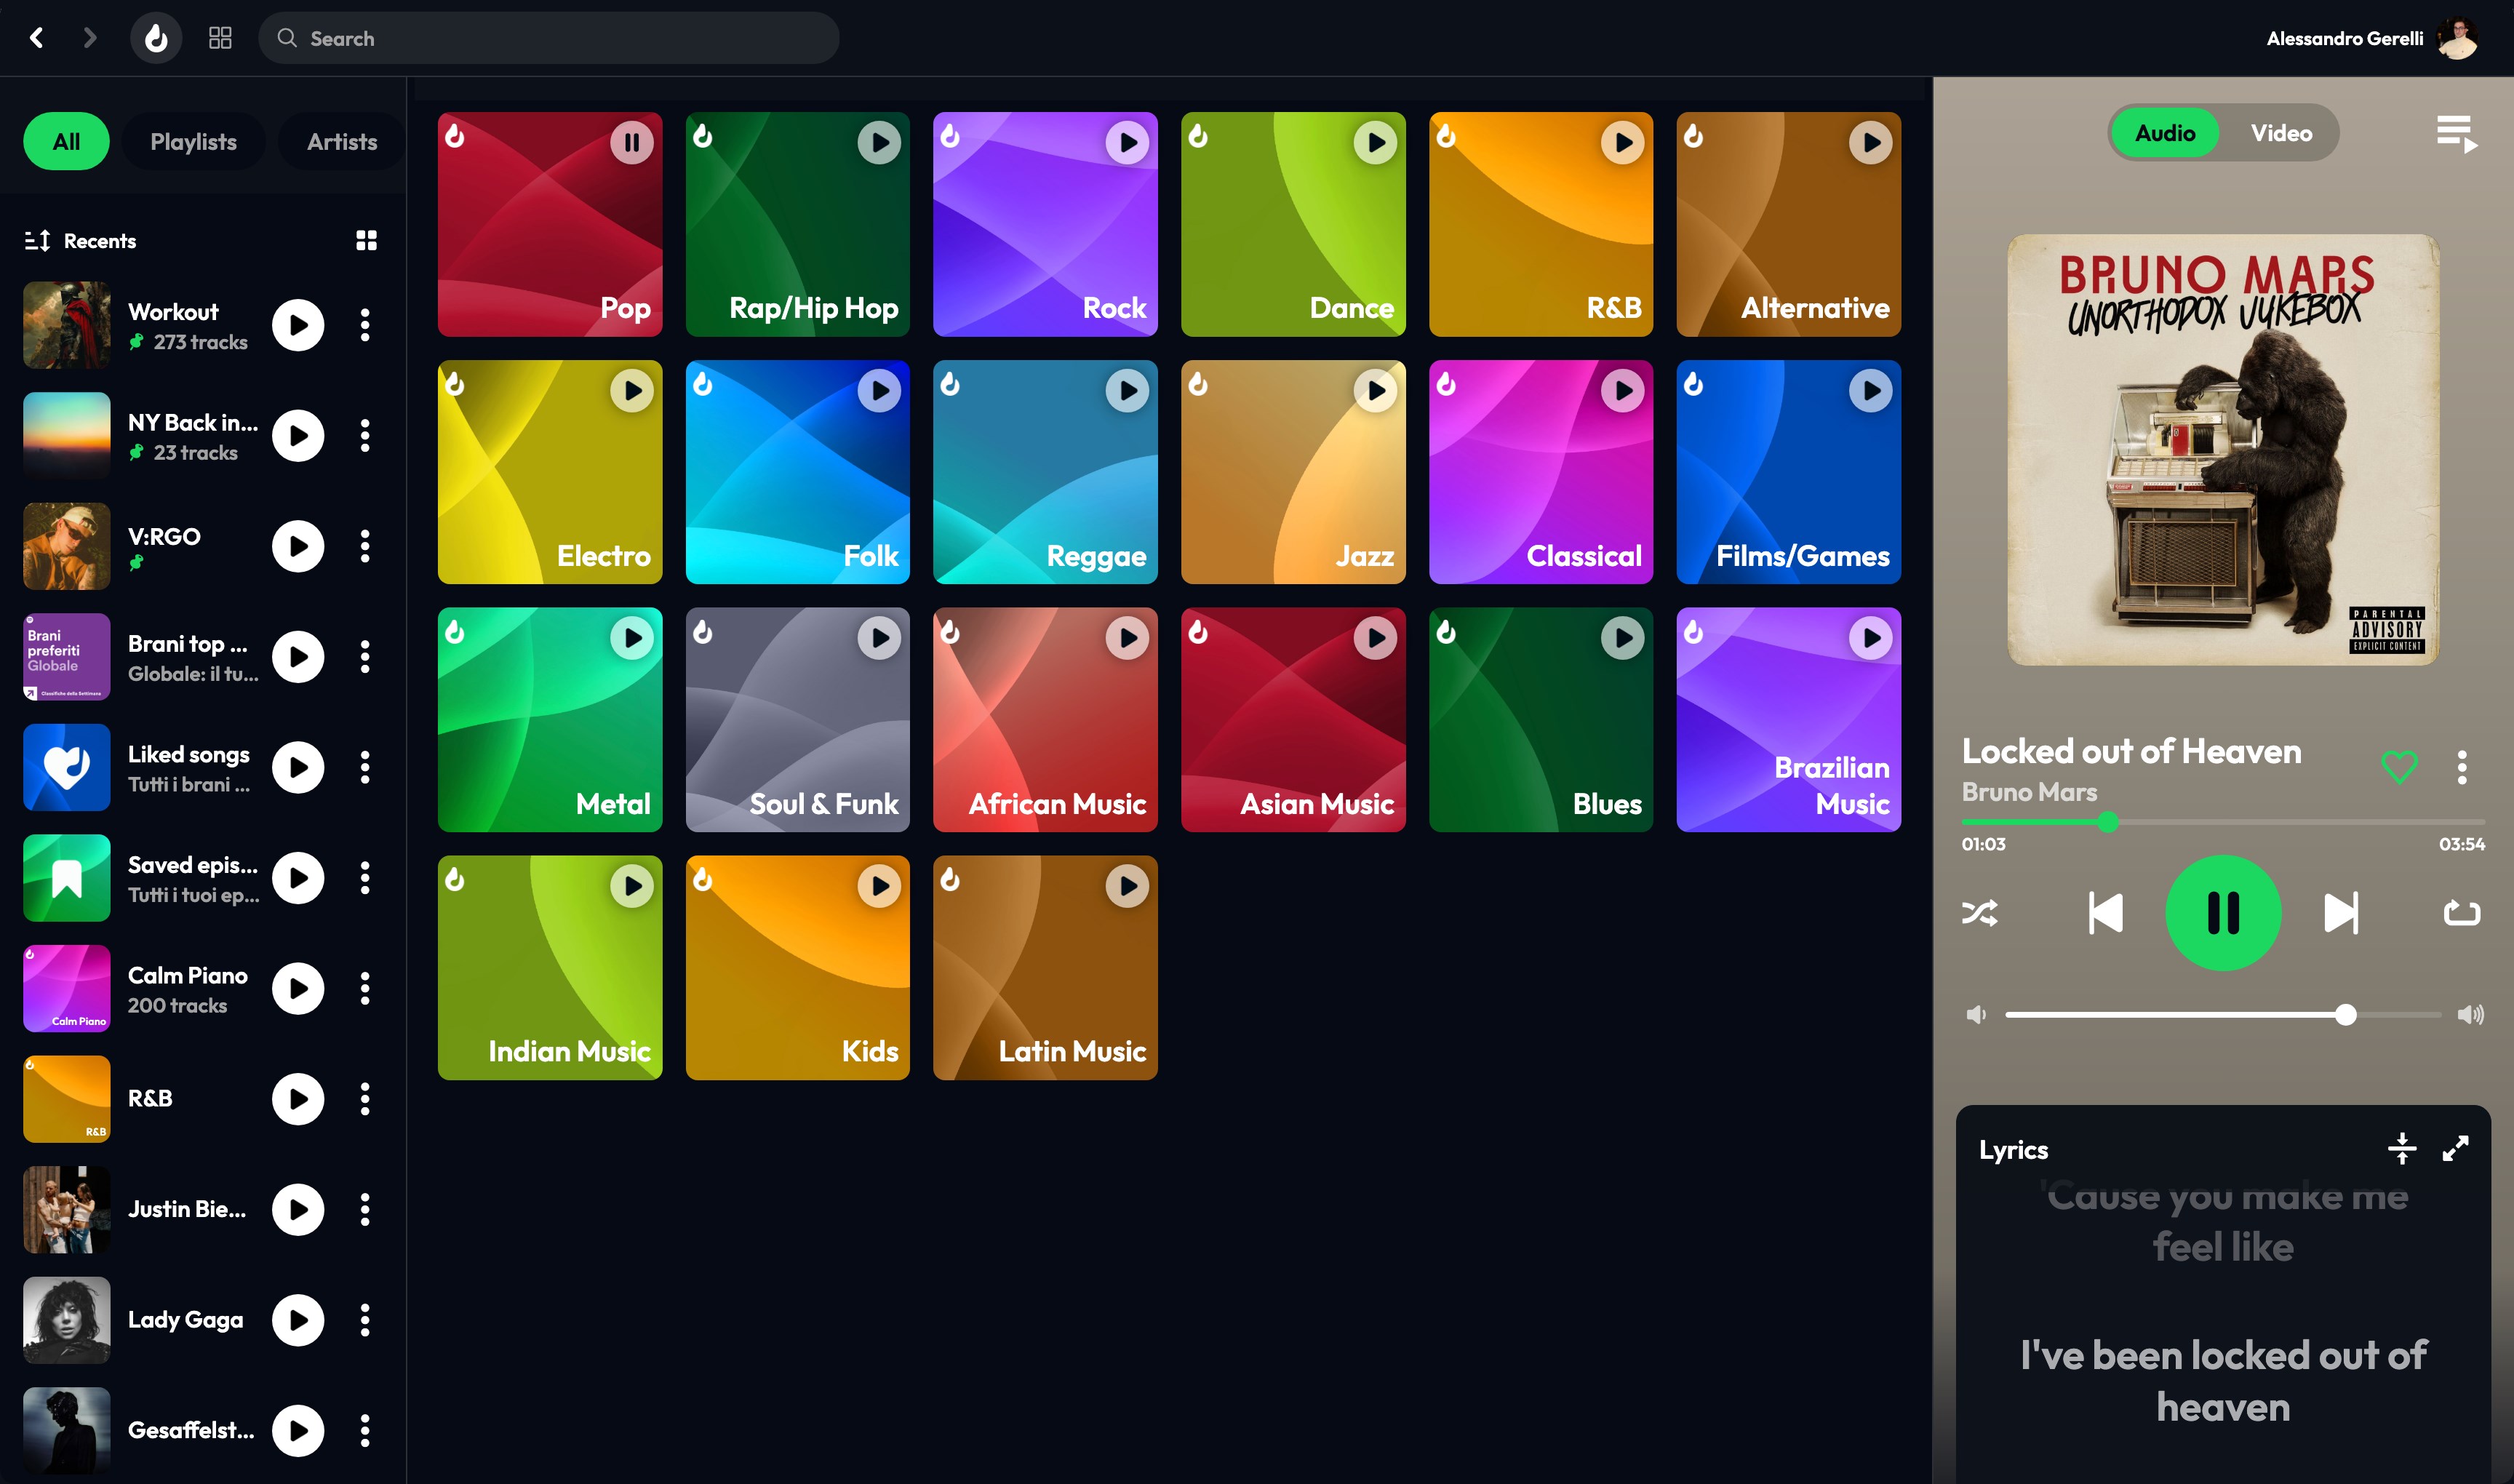Play the Classical genre tile
This screenshot has height=1484, width=2514.
tap(1622, 390)
